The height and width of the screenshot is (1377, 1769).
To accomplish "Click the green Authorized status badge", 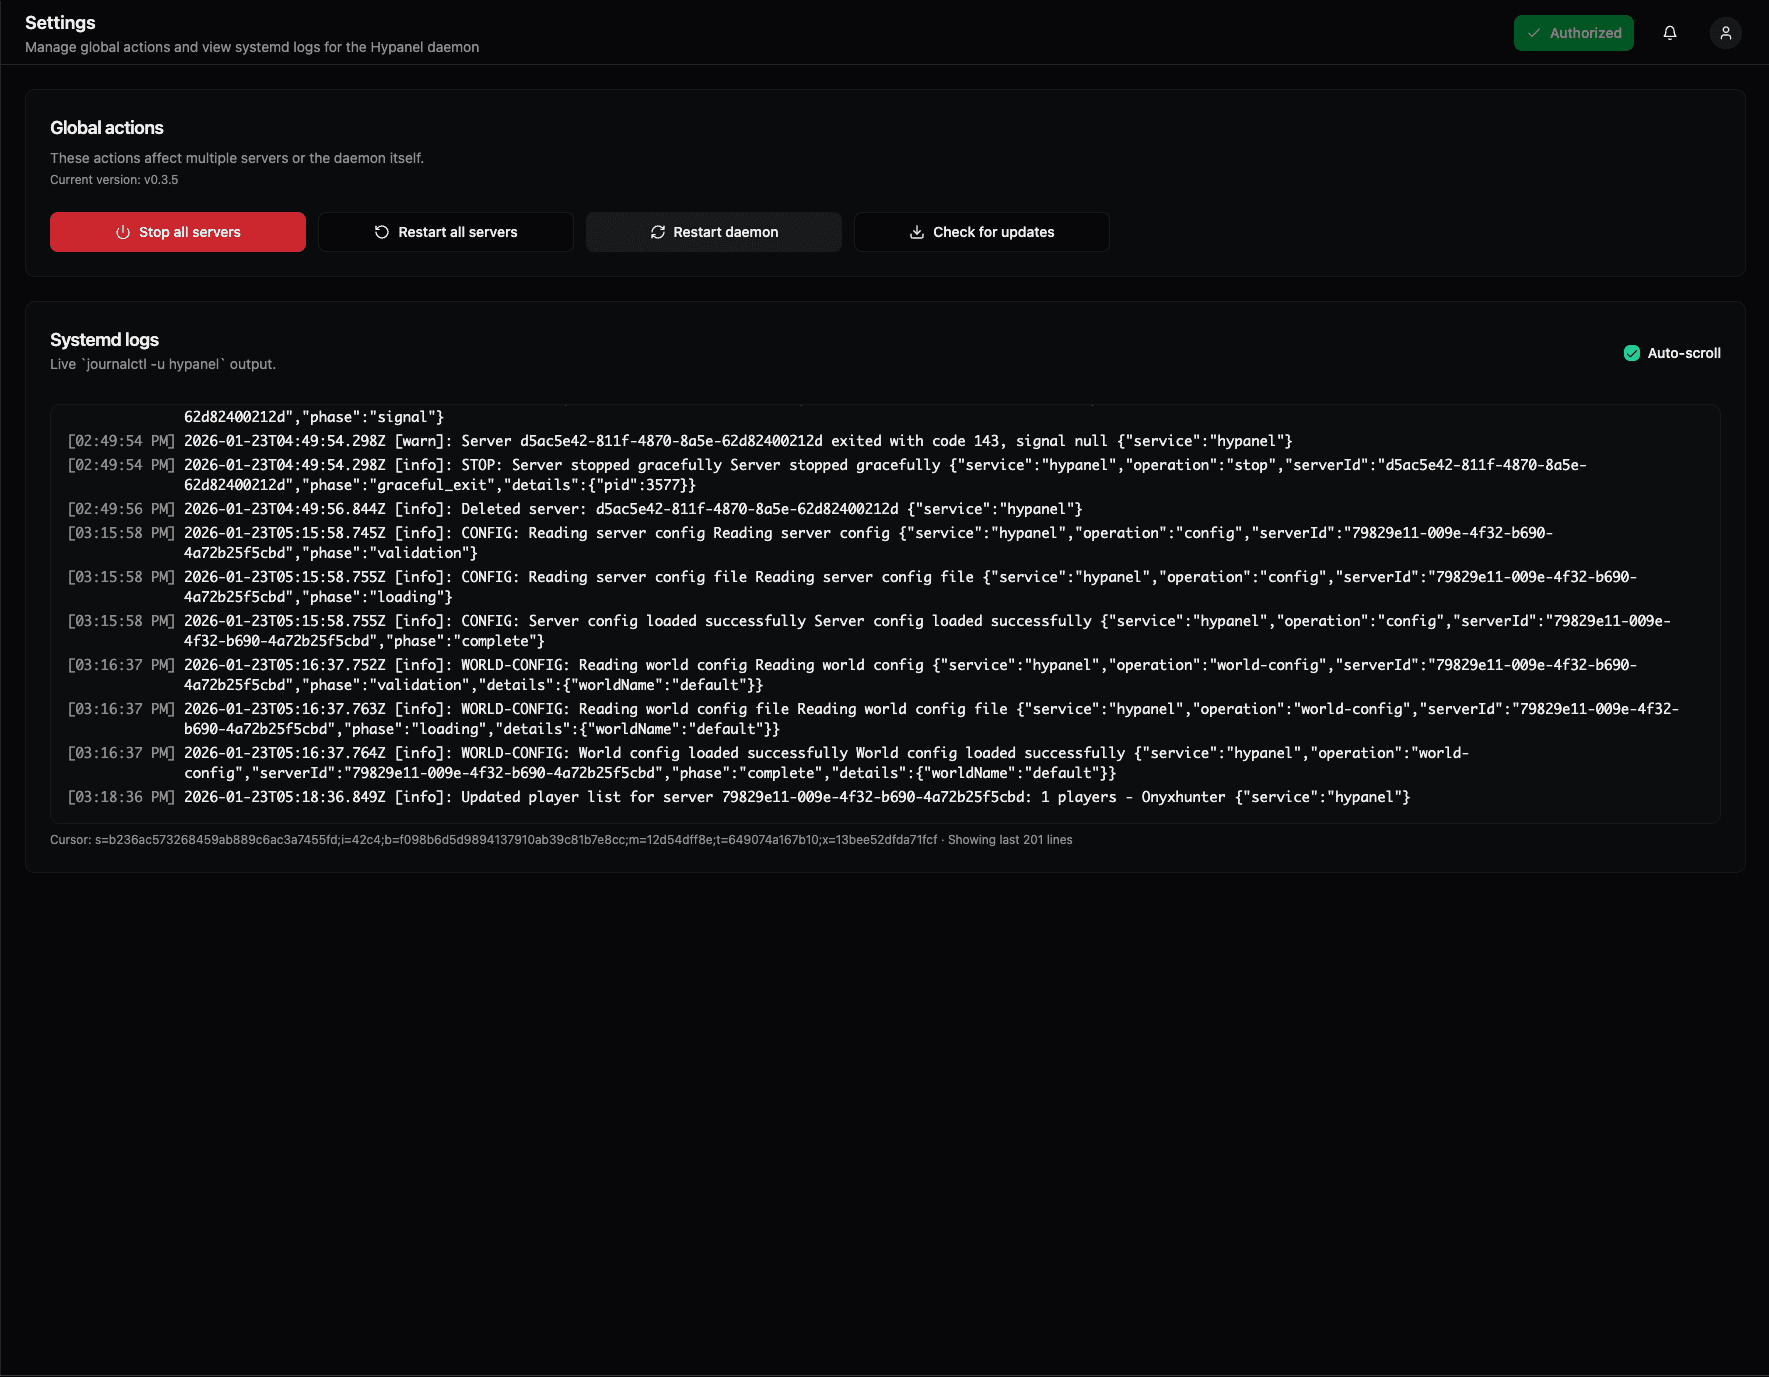I will point(1574,32).
